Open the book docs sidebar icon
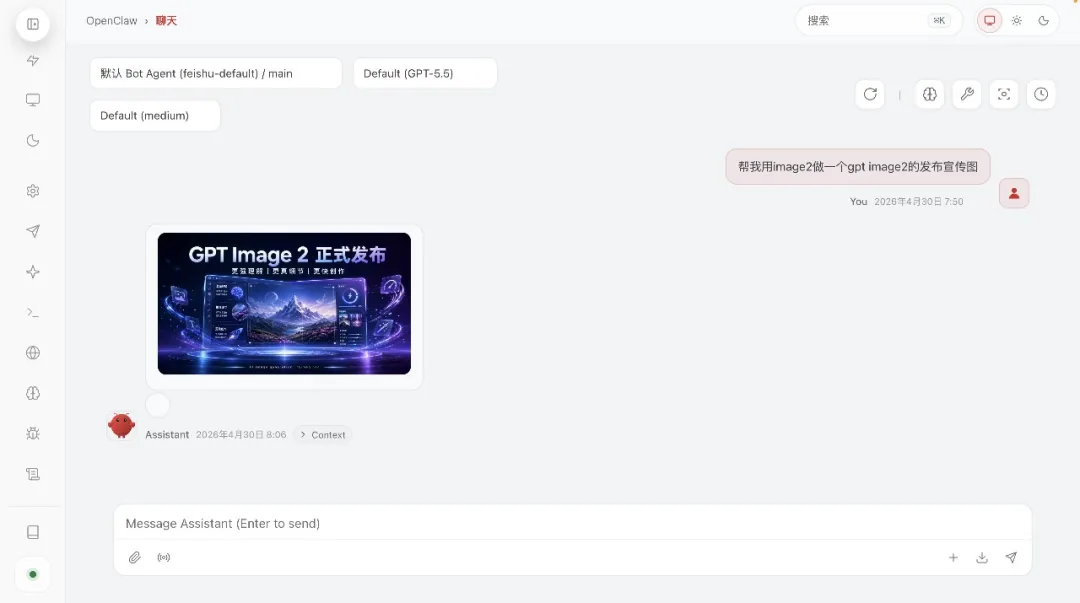Screen dimensions: 1080x603 click(x=32, y=532)
